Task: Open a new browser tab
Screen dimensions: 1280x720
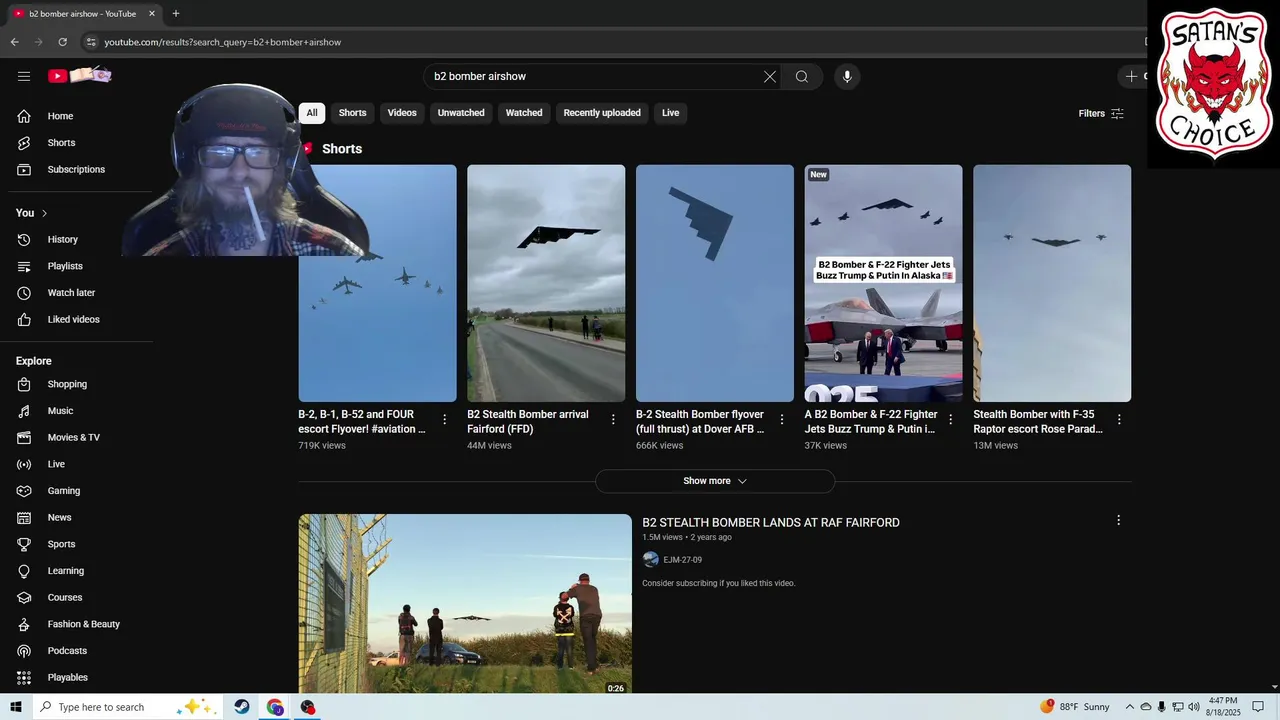Action: point(176,14)
